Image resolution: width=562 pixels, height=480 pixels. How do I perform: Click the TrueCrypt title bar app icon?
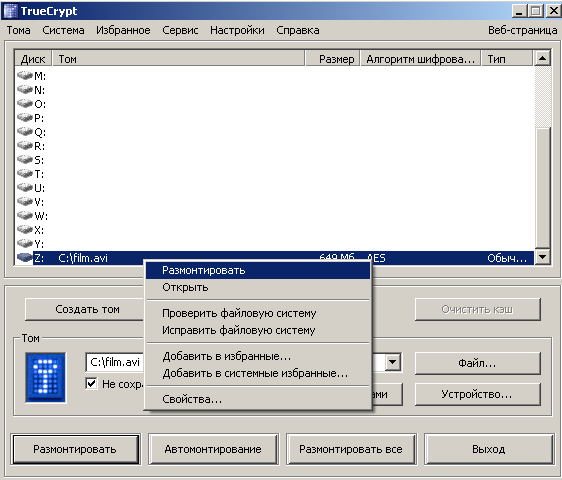click(x=10, y=11)
